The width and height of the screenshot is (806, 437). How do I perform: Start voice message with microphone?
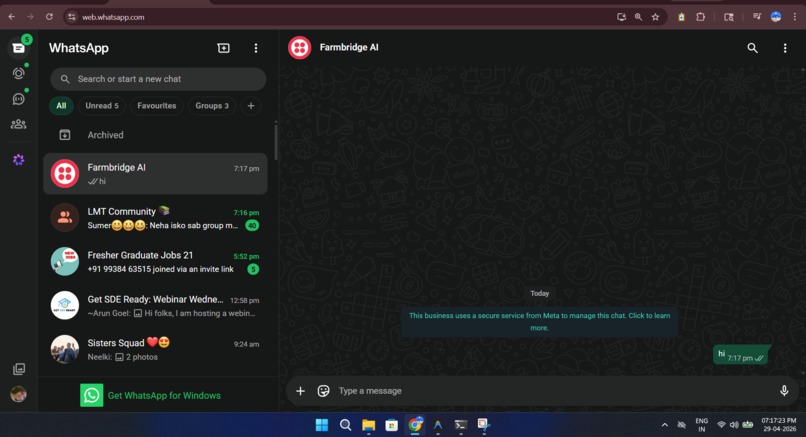pos(784,391)
